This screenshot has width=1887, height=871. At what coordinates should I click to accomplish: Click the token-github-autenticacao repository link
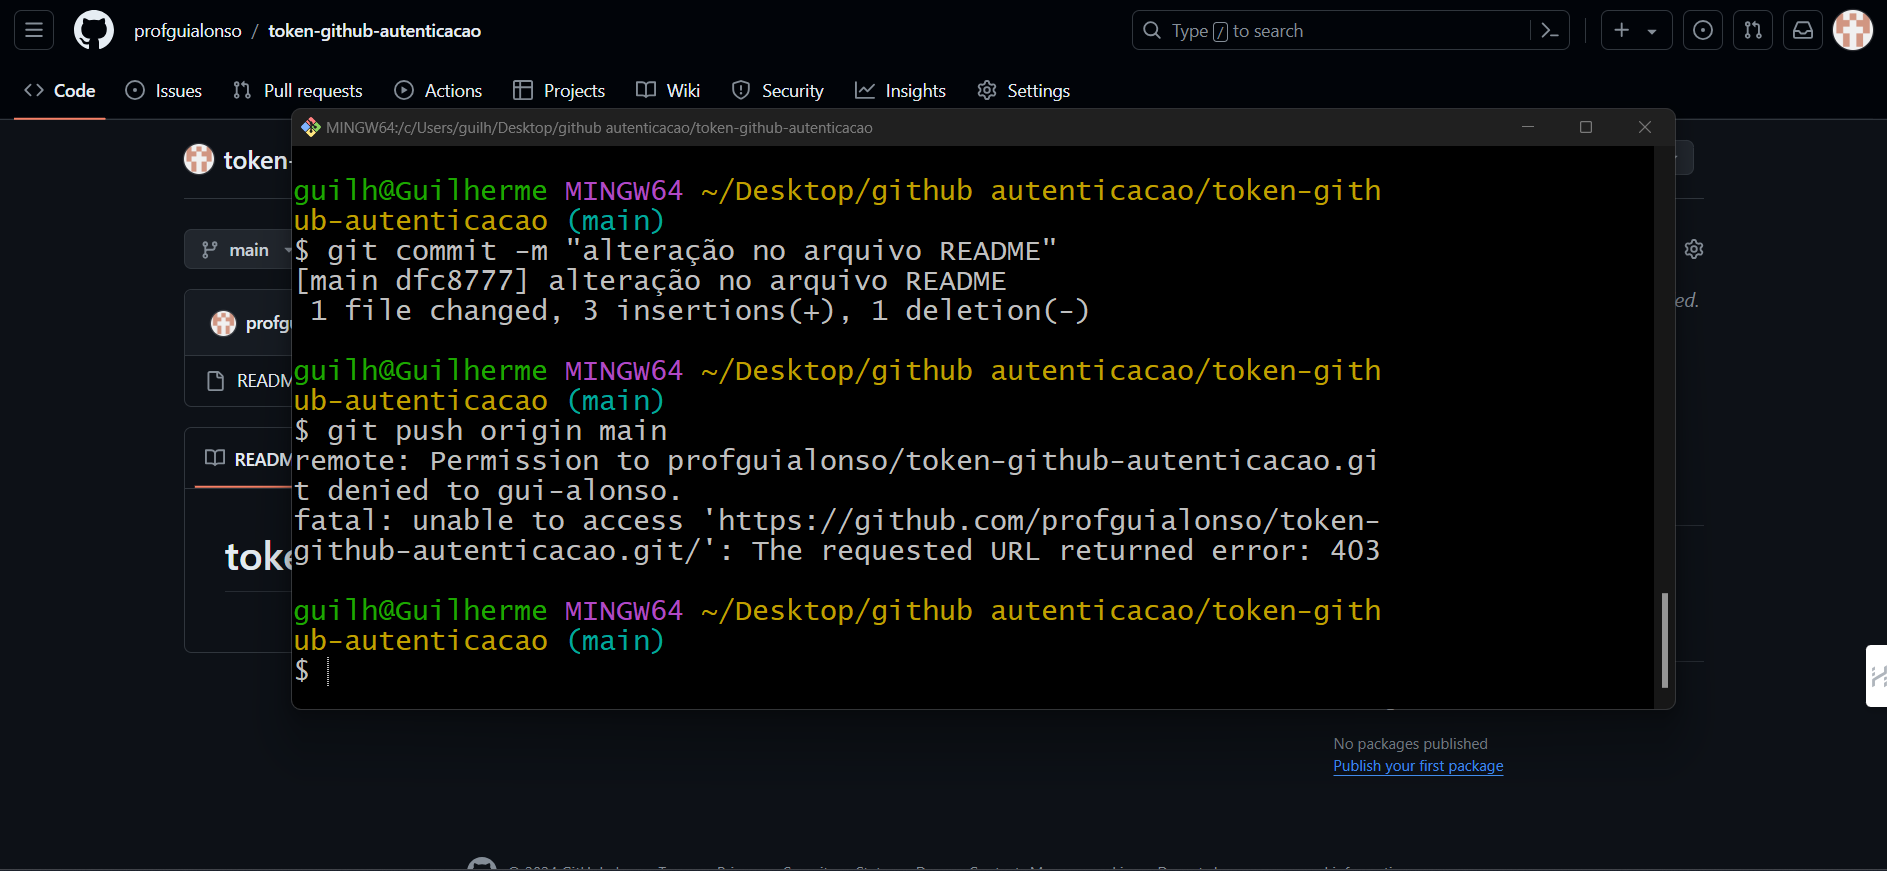point(374,31)
